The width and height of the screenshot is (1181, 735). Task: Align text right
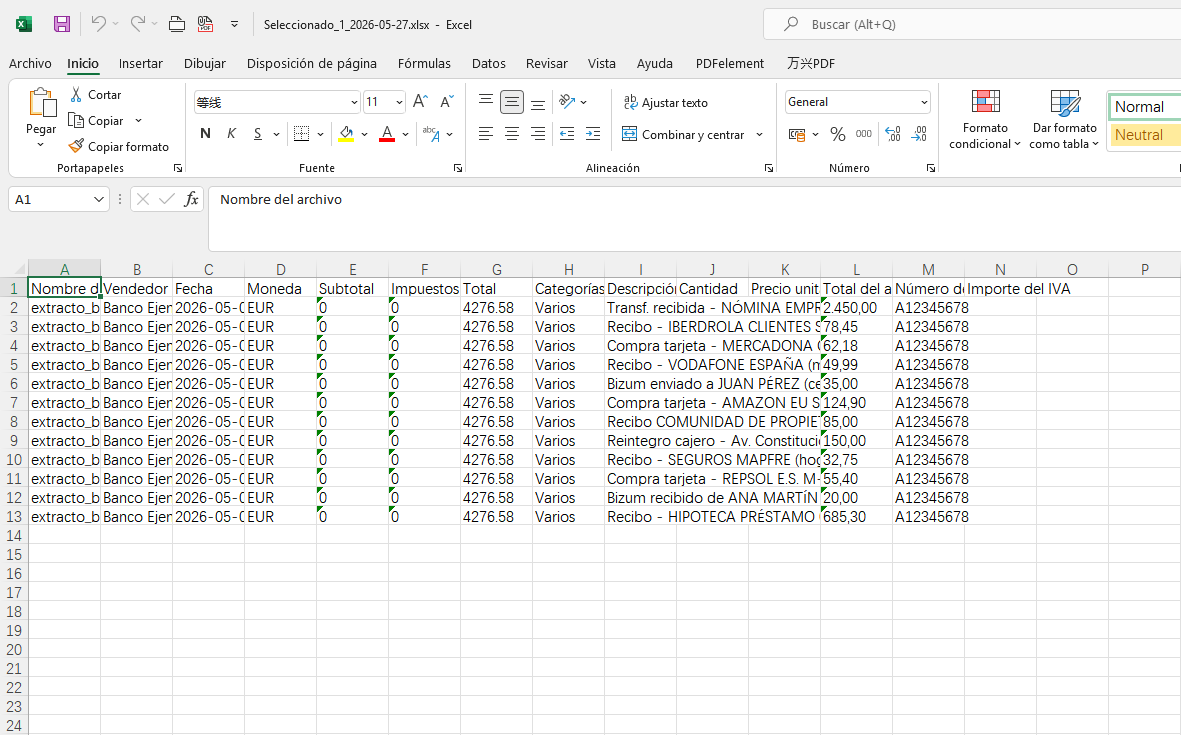[538, 134]
